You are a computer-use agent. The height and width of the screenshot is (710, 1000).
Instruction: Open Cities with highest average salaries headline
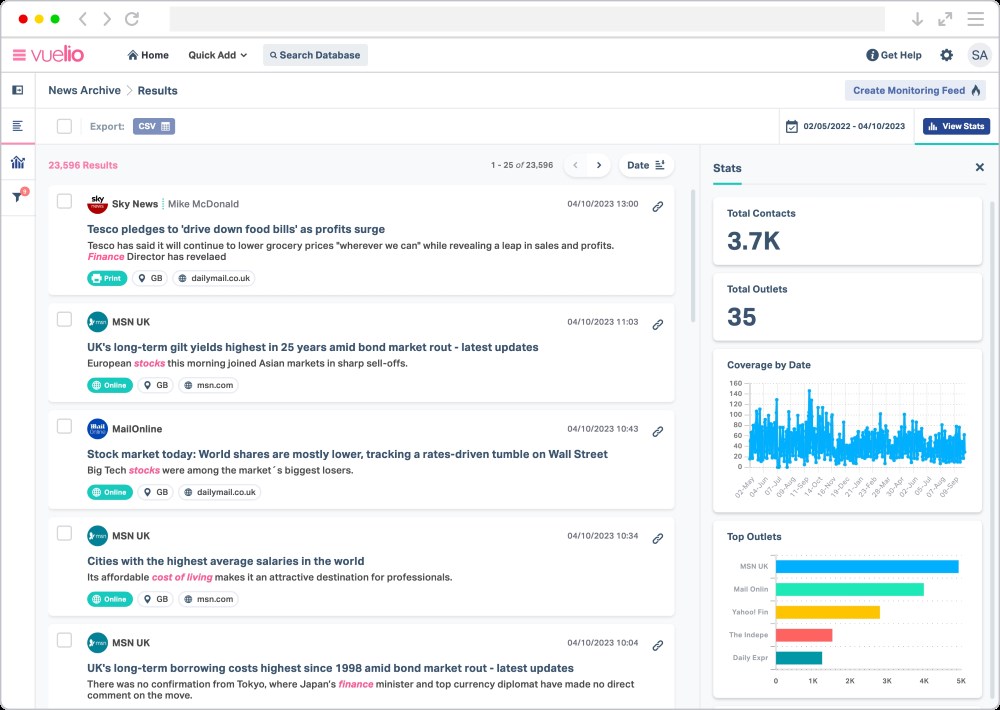pos(226,561)
